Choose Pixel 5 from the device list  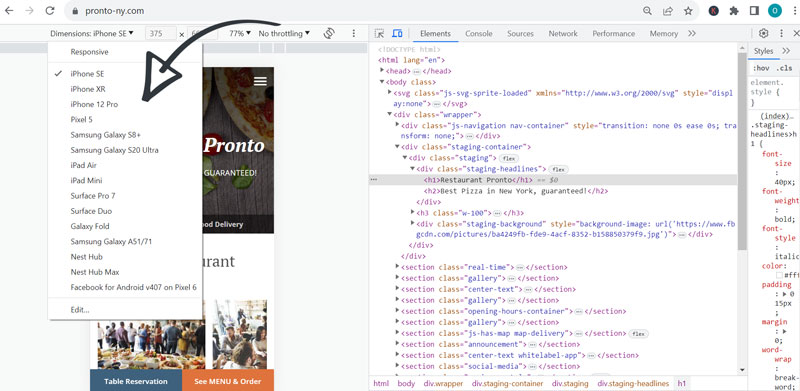coord(126,119)
